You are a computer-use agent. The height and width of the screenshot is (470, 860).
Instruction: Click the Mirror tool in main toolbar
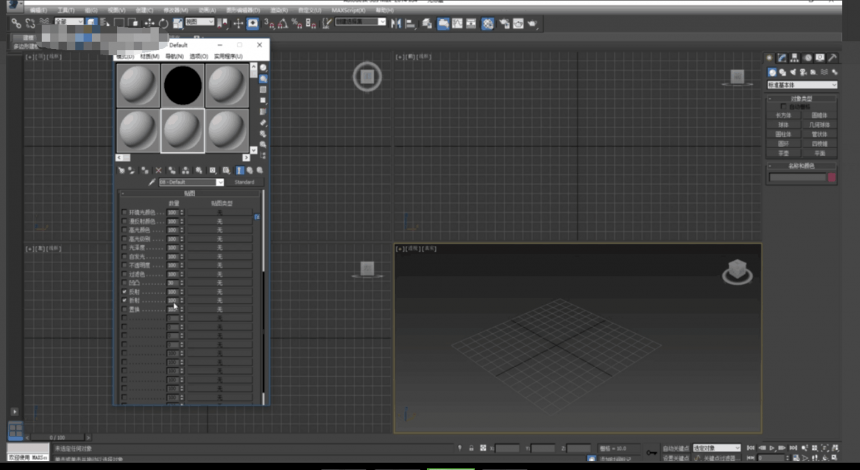point(396,23)
